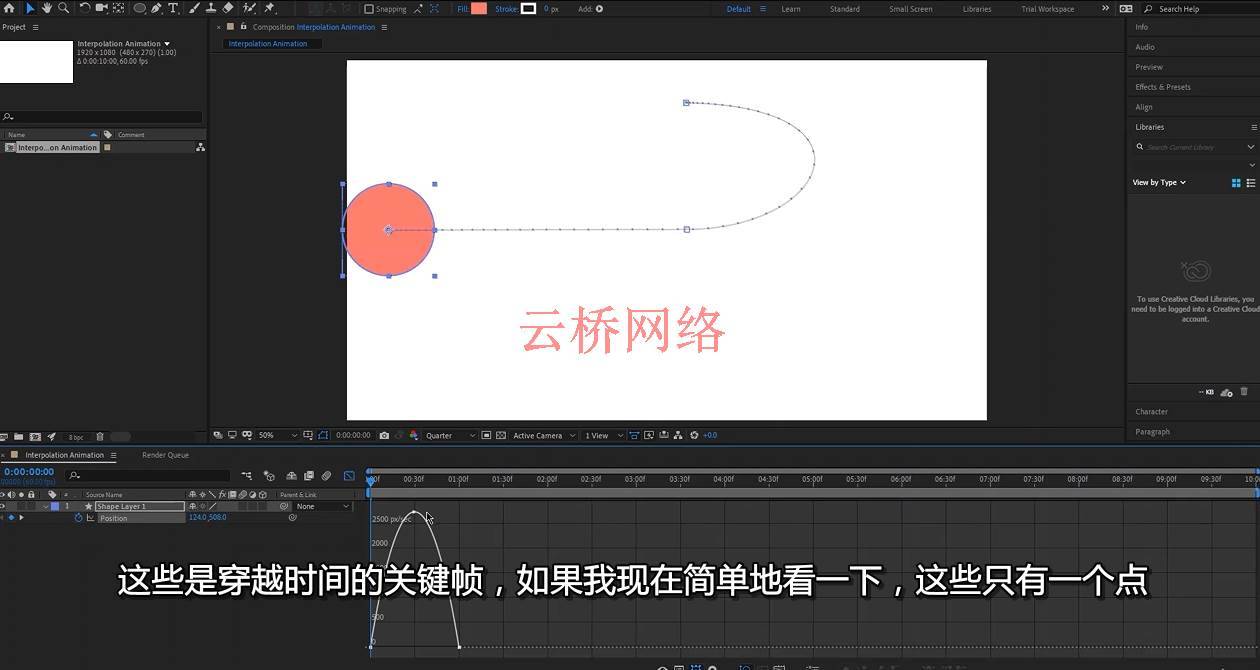The width and height of the screenshot is (1260, 670).
Task: Take a snapshot with camera icon
Action: click(384, 435)
